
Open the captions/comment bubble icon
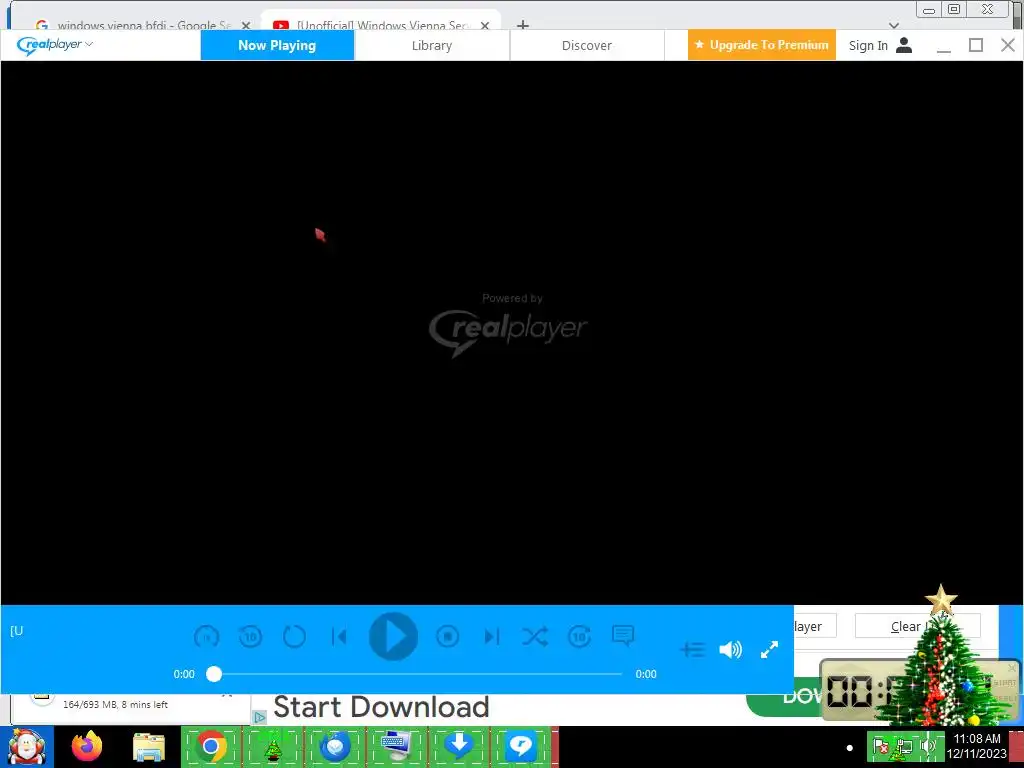pyautogui.click(x=623, y=635)
